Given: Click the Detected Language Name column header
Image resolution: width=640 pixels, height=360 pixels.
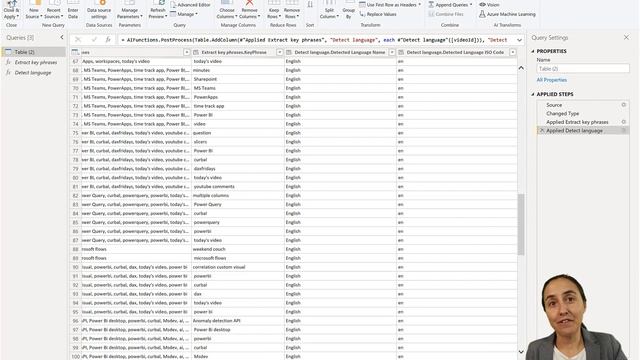Looking at the screenshot, I should [x=340, y=52].
